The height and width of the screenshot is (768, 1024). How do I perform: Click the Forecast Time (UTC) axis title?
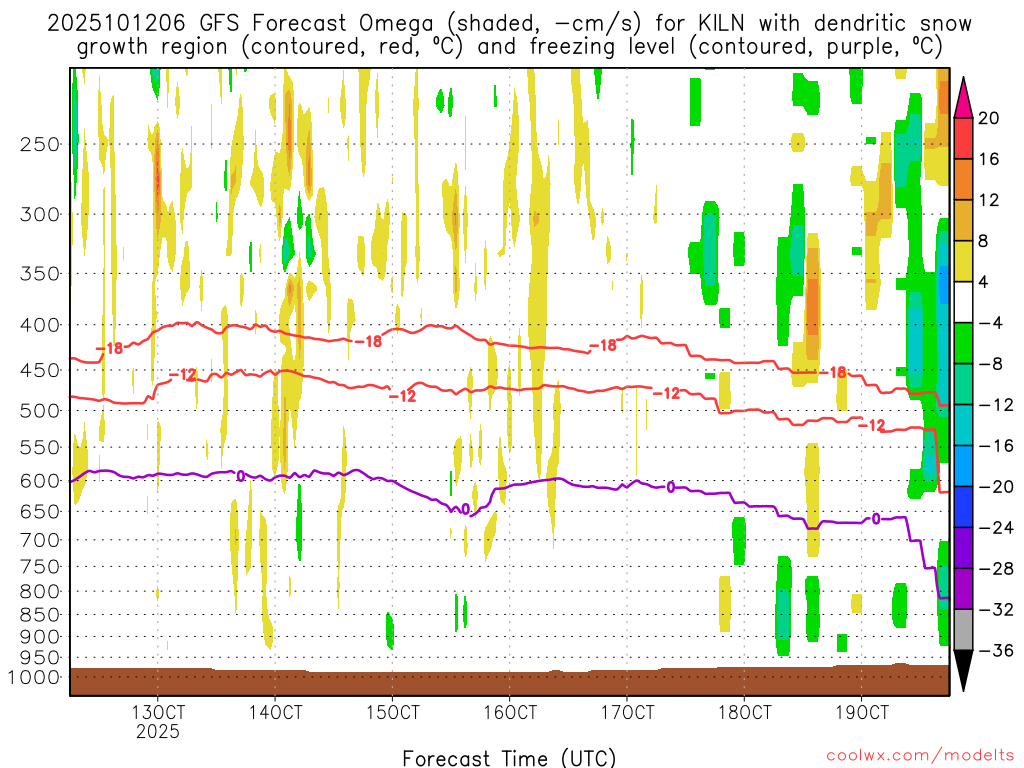click(x=509, y=758)
